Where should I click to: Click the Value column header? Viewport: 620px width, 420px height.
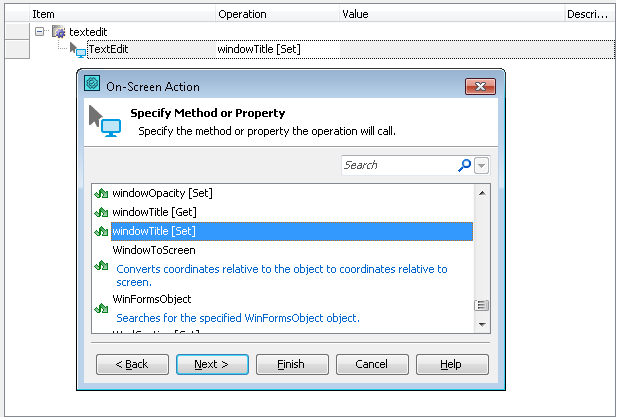click(355, 14)
